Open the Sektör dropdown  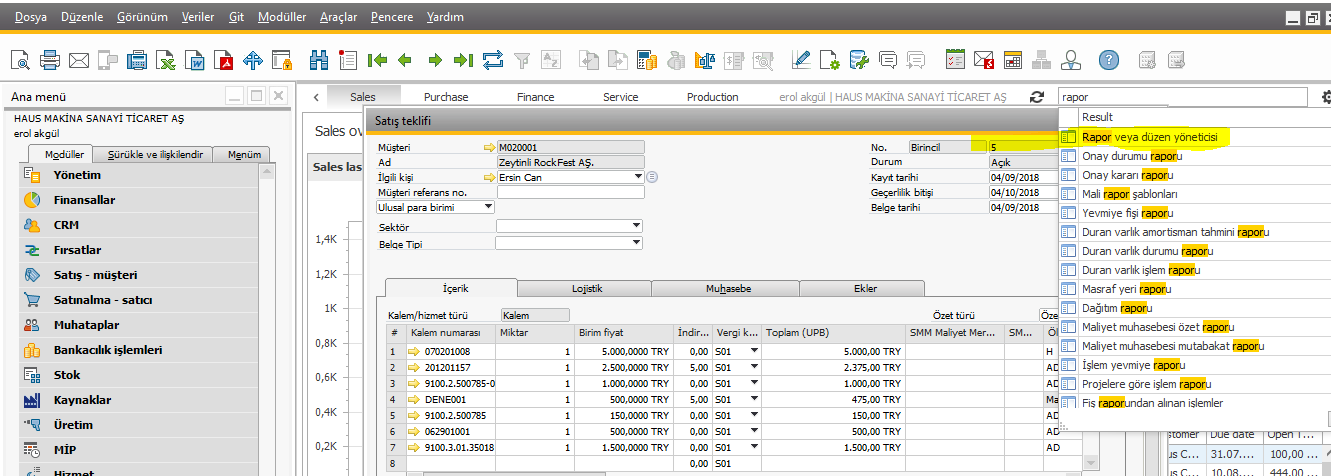636,226
